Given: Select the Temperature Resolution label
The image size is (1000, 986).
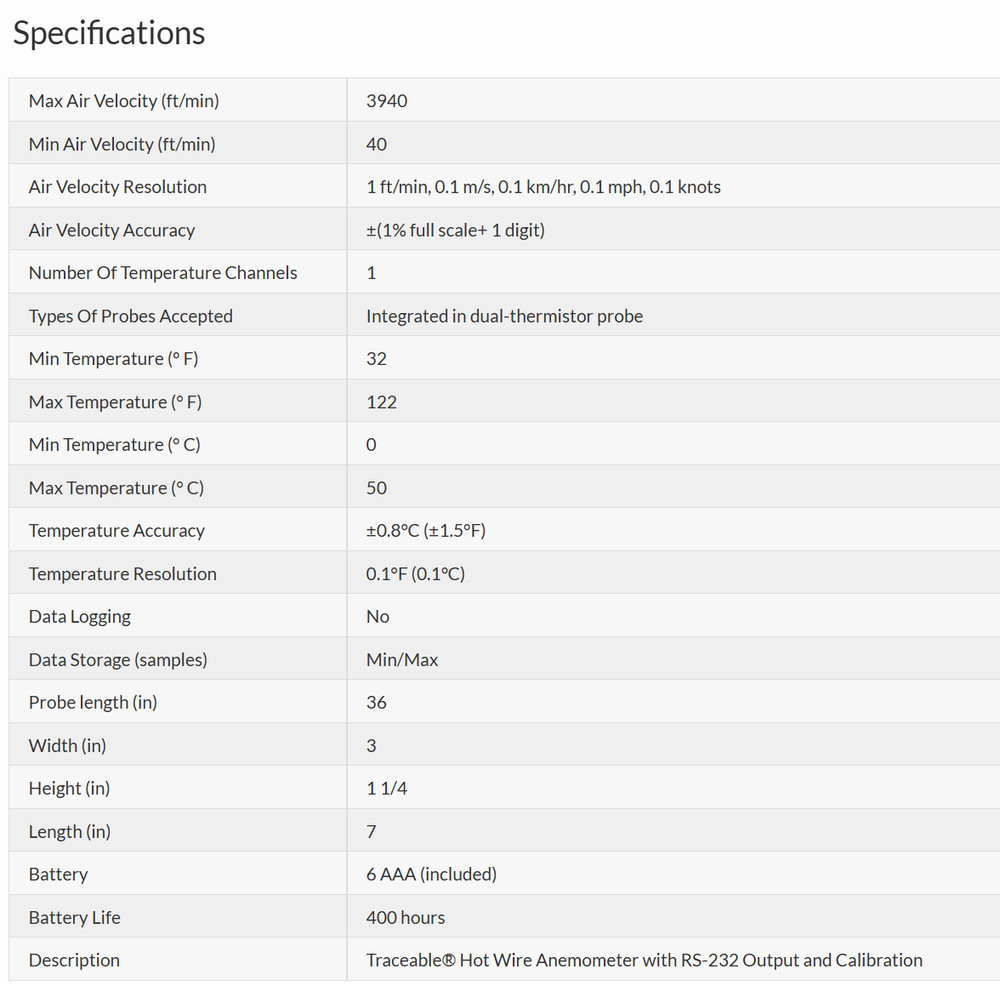Looking at the screenshot, I should [122, 574].
